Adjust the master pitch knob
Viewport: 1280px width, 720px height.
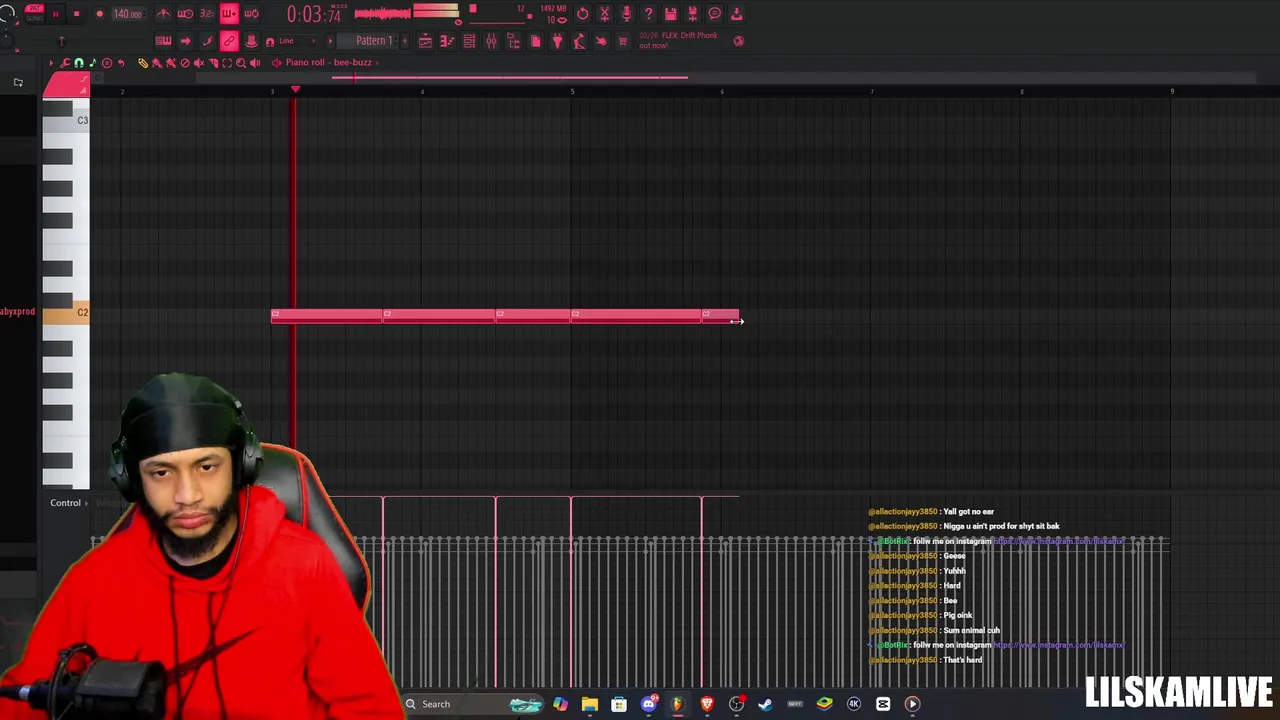point(7,40)
